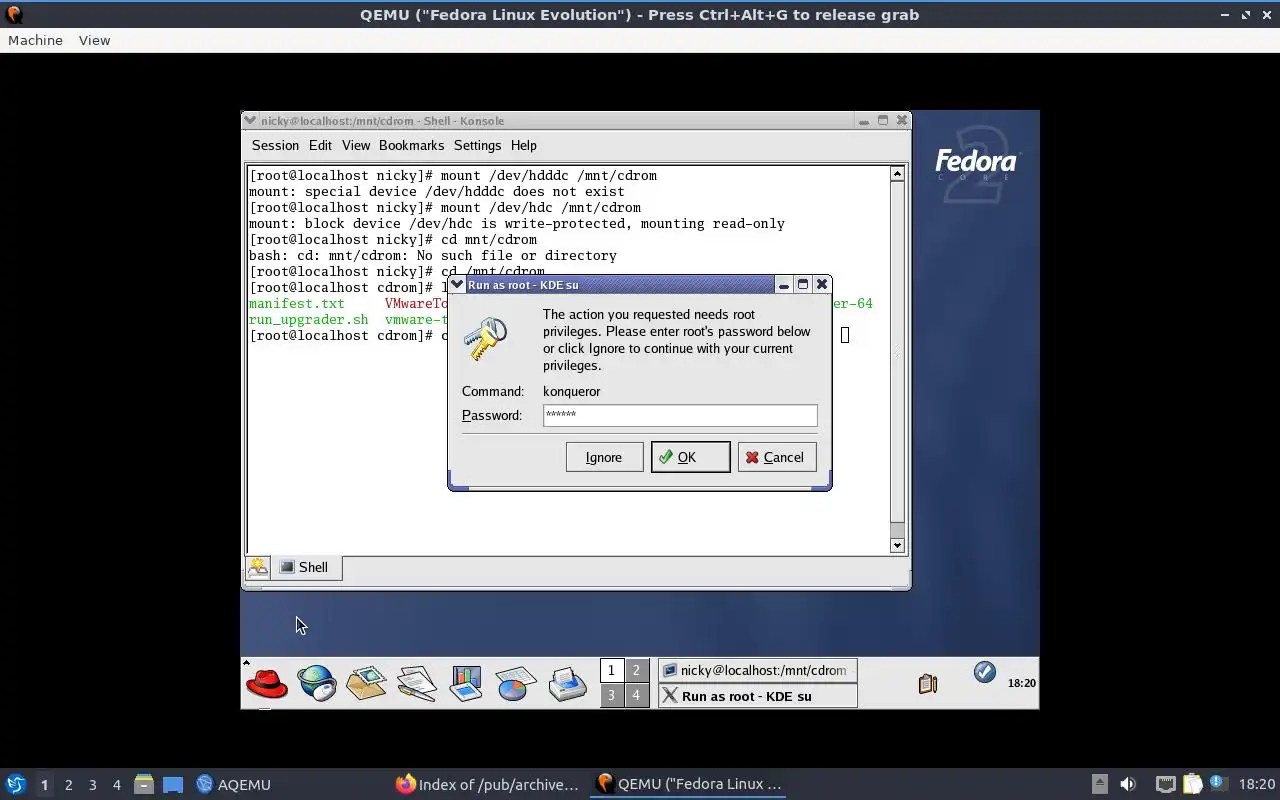Open the QEMU View menu
Image resolution: width=1280 pixels, height=800 pixels.
click(x=94, y=40)
